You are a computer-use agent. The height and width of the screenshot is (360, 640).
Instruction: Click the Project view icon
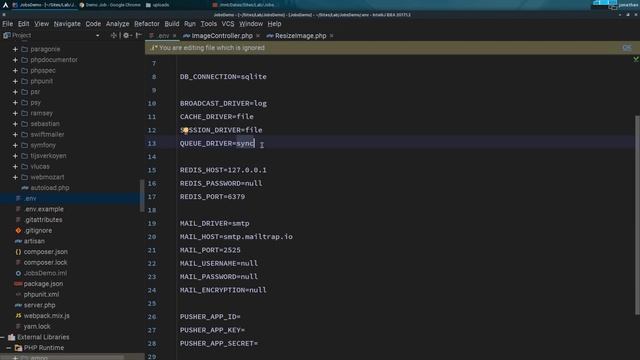(x=7, y=36)
